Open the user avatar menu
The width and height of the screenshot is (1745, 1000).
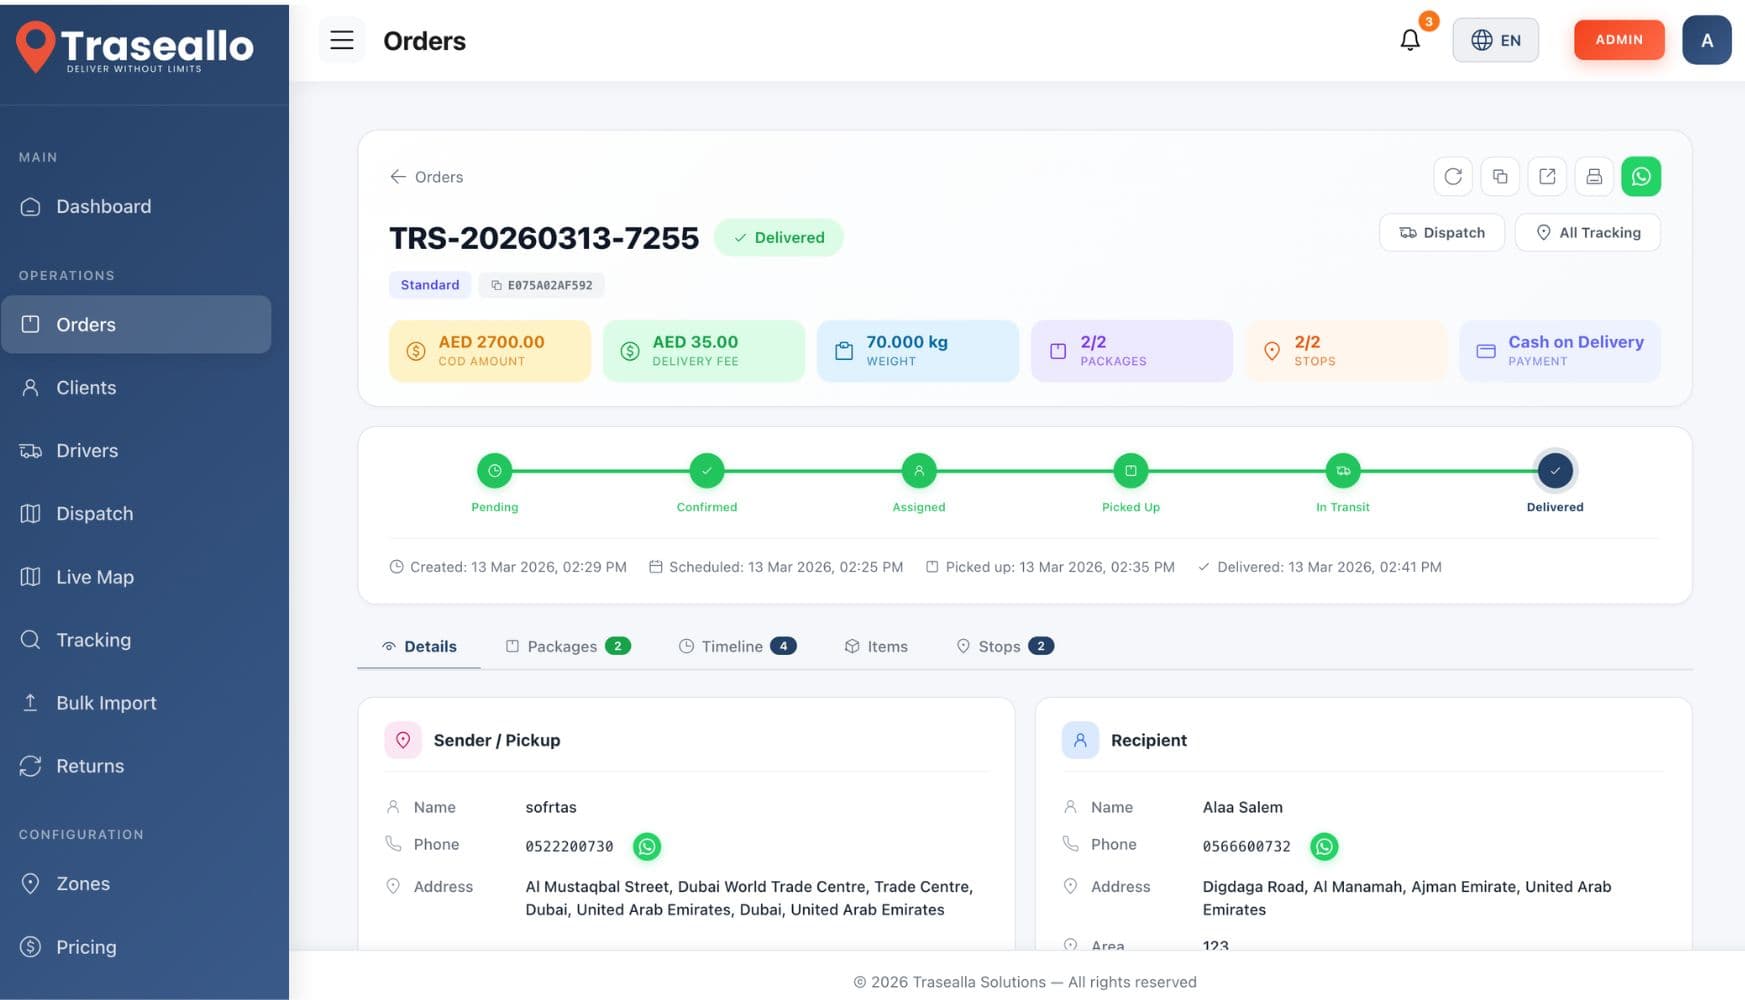click(x=1706, y=40)
